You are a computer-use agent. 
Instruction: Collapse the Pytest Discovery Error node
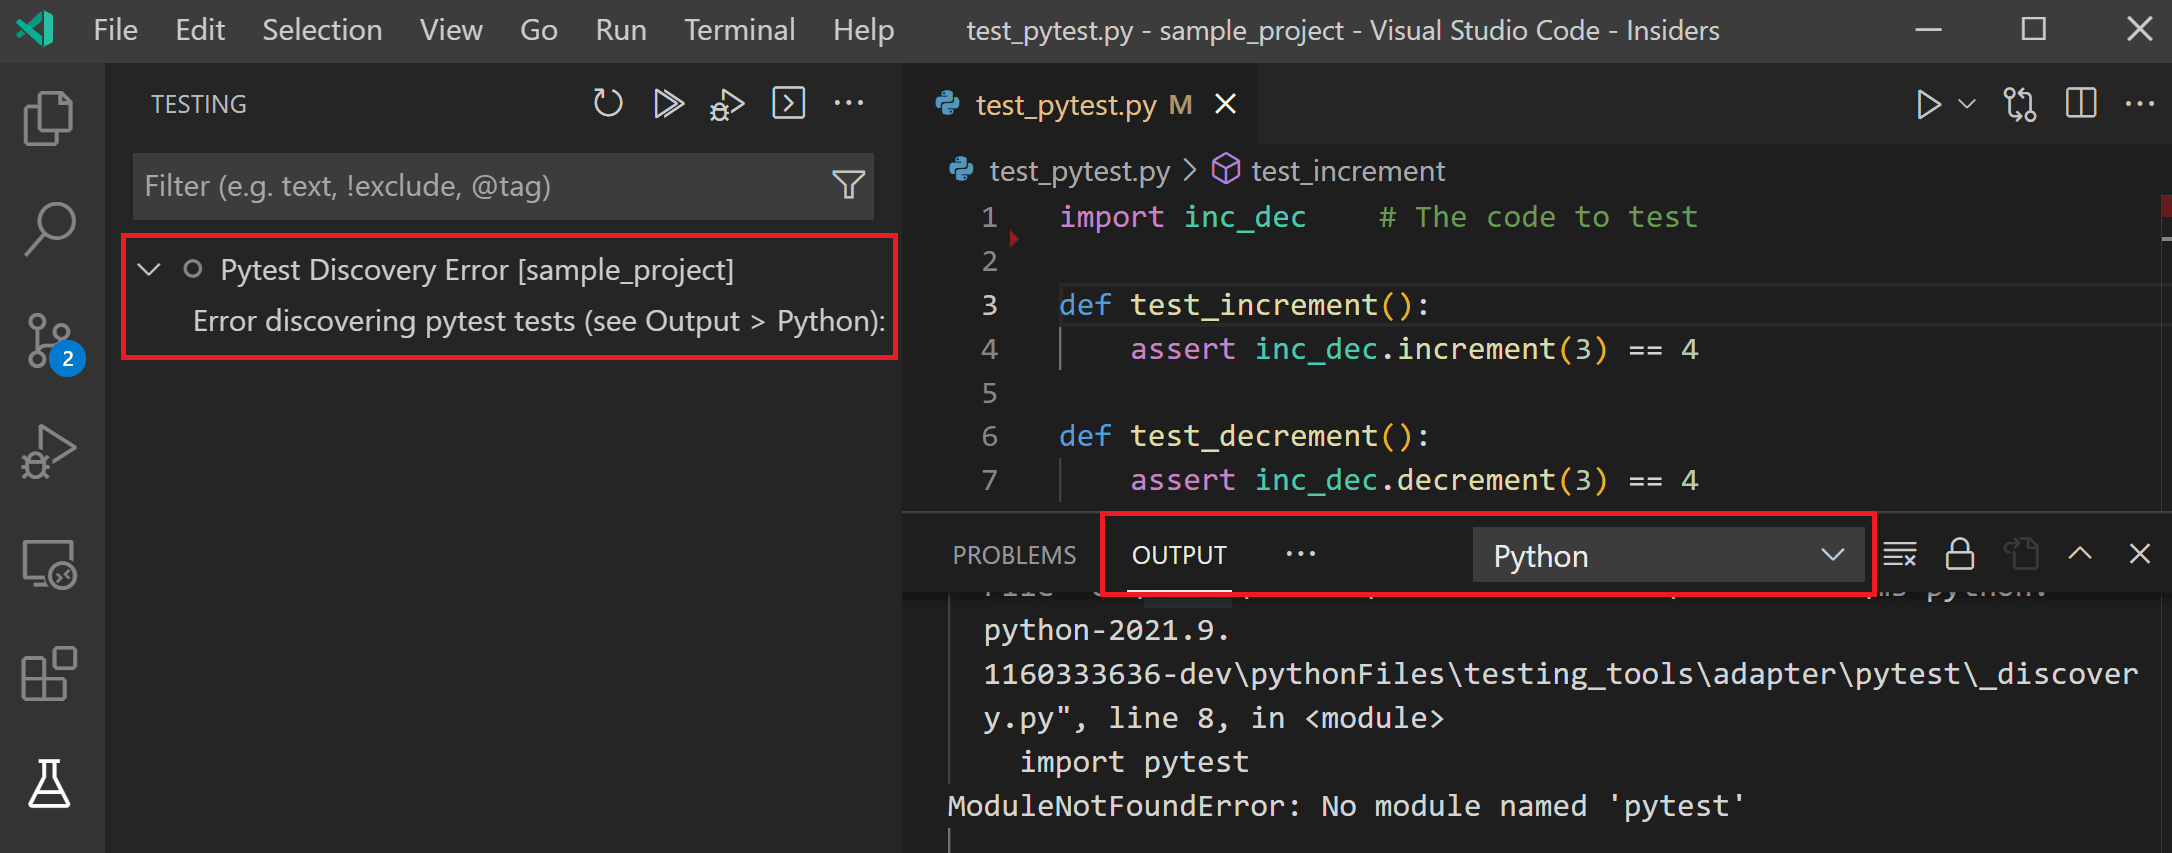pyautogui.click(x=149, y=270)
